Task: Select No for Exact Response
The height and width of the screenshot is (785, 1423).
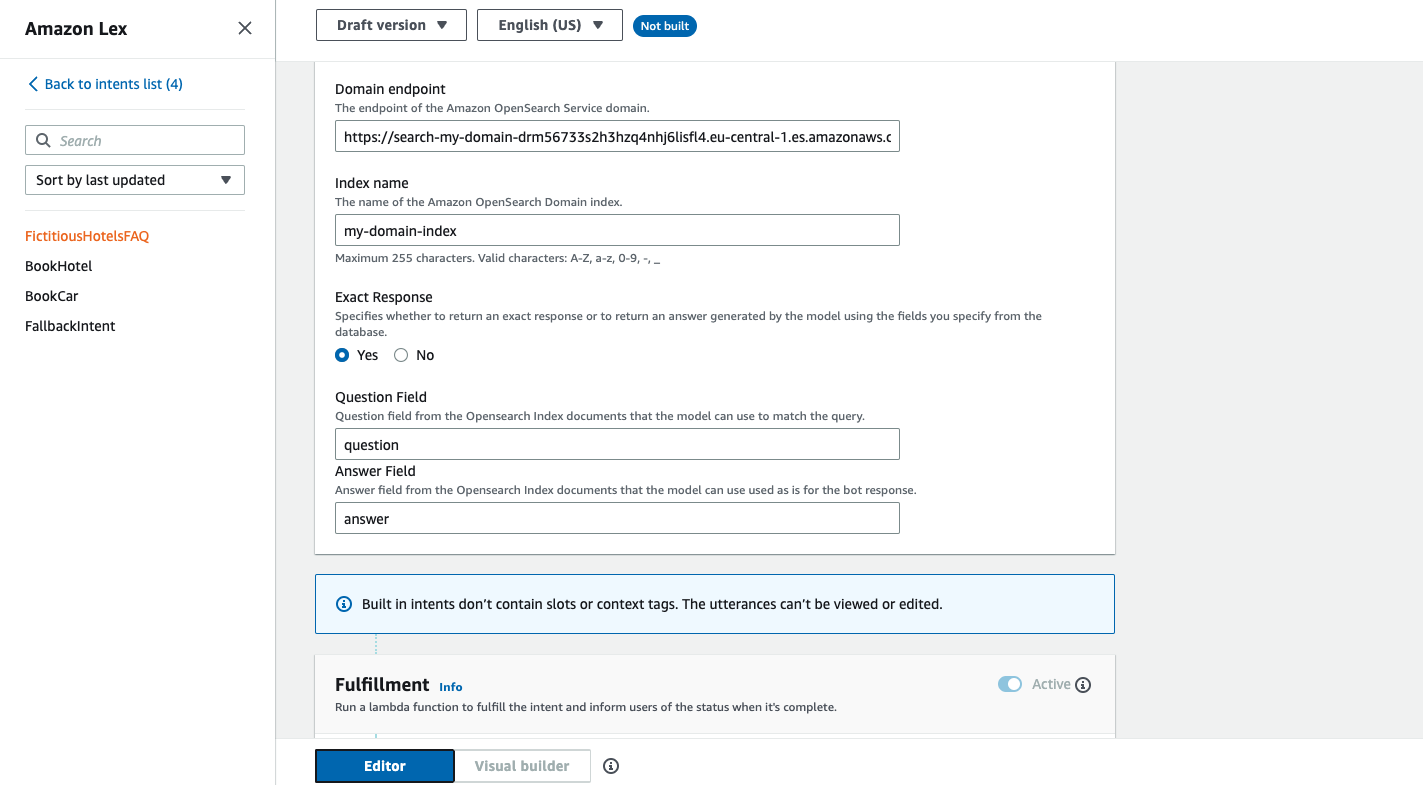Action: [x=400, y=355]
